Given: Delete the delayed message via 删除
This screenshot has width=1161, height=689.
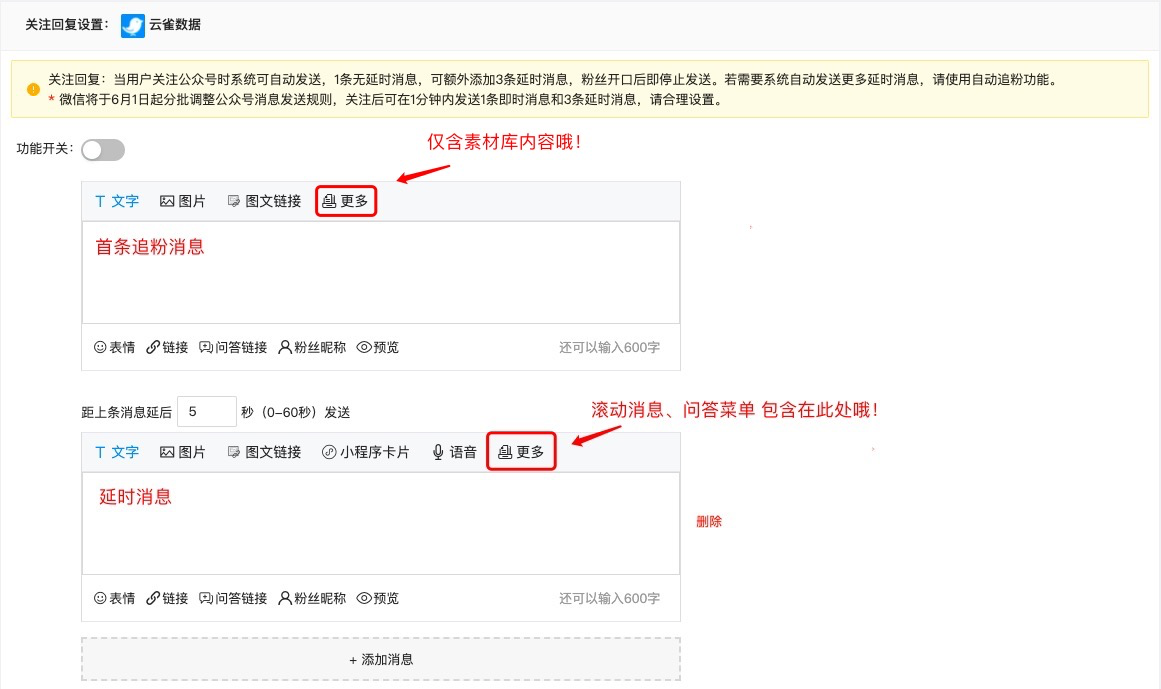Looking at the screenshot, I should [x=709, y=522].
